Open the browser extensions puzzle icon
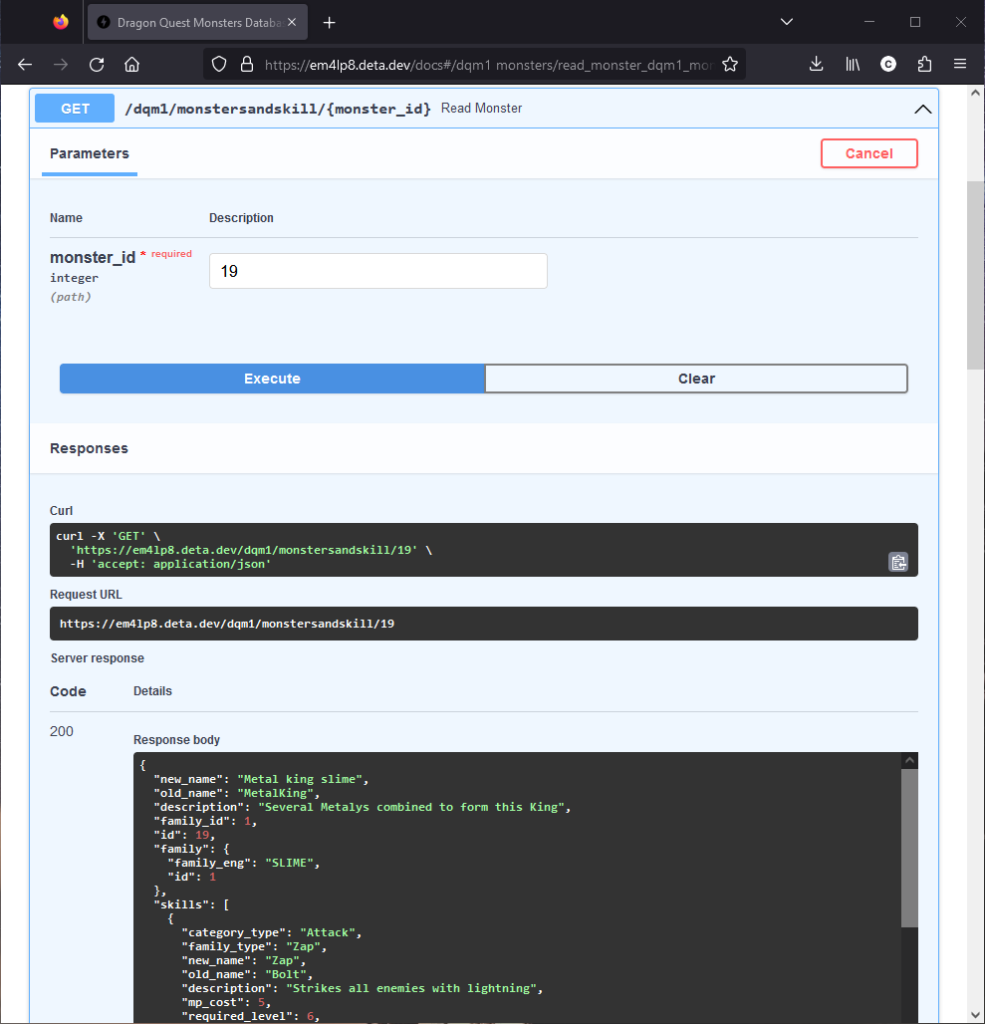Viewport: 985px width, 1024px height. click(924, 63)
